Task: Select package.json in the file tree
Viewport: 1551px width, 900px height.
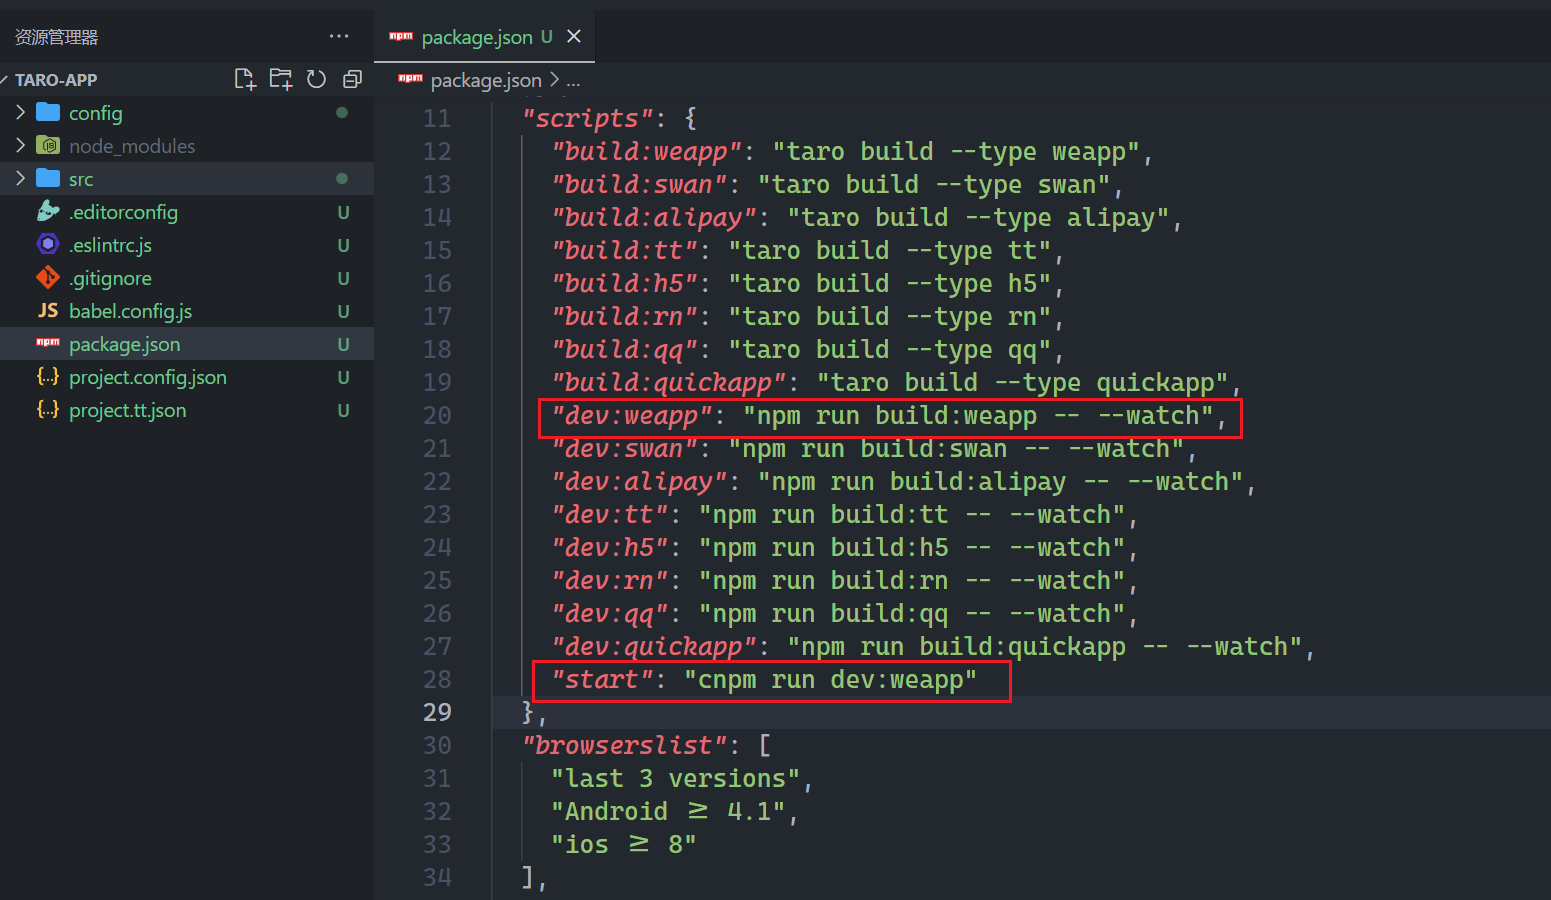Action: tap(187, 344)
